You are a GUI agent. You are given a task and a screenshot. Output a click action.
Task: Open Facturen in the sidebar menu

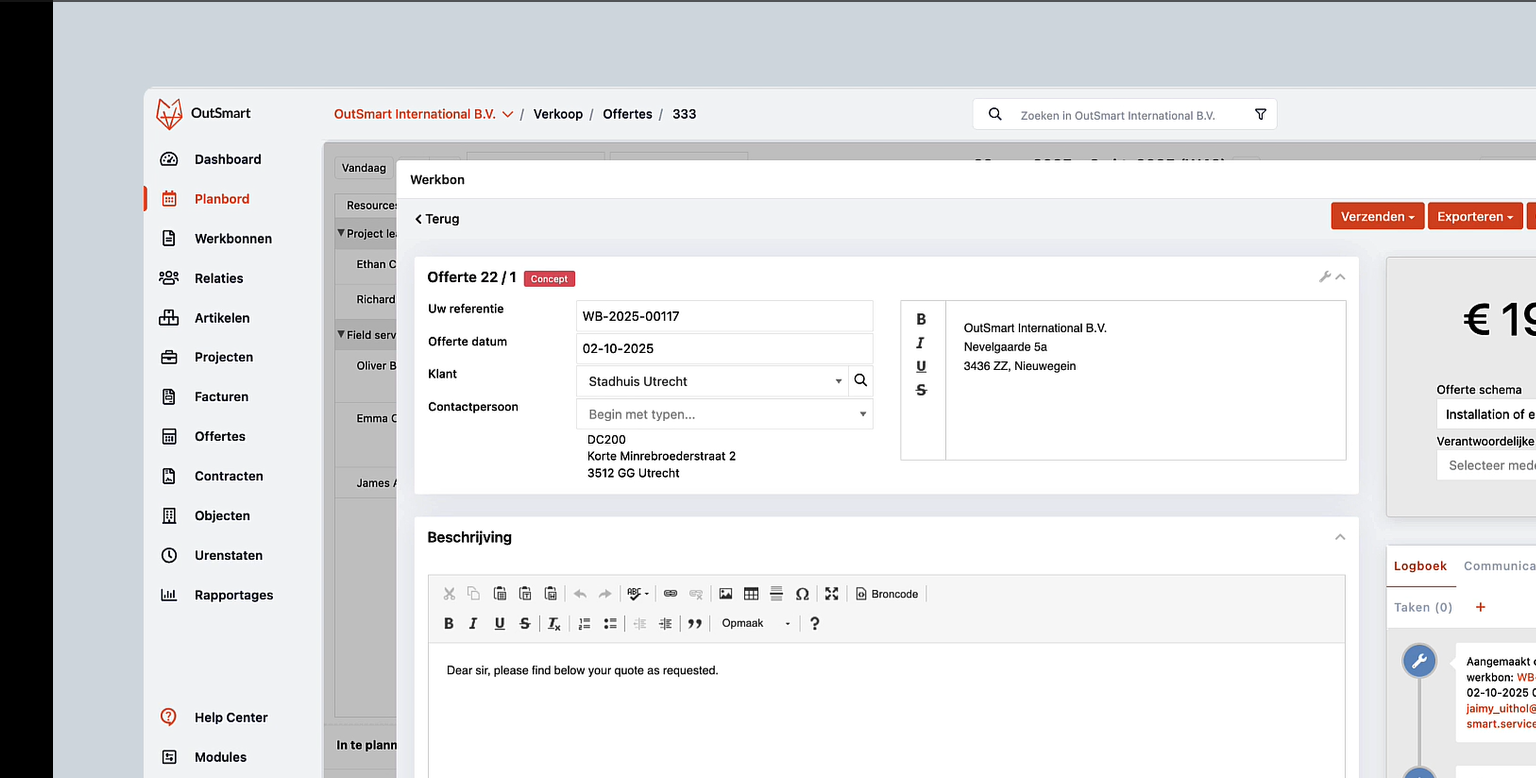coord(221,397)
